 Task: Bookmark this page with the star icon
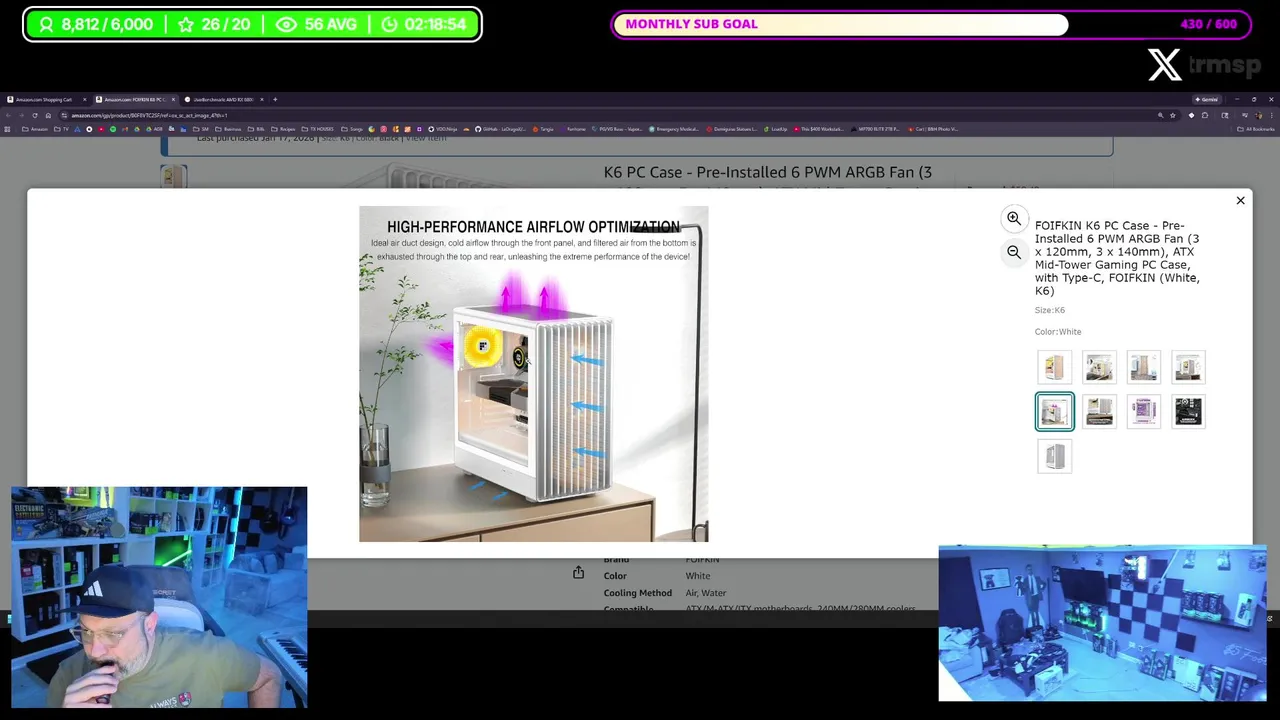click(x=1173, y=115)
